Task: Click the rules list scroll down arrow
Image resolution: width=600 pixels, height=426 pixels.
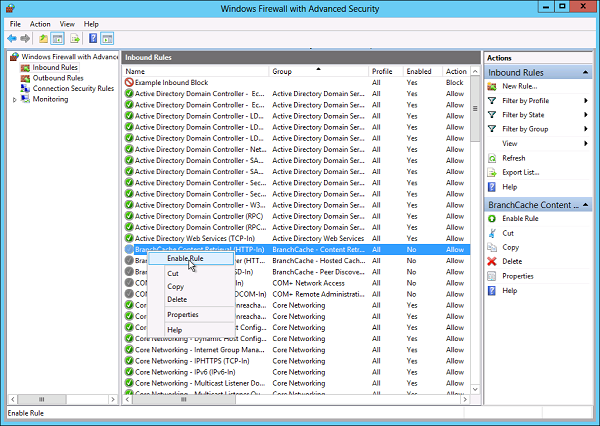Action: (475, 389)
